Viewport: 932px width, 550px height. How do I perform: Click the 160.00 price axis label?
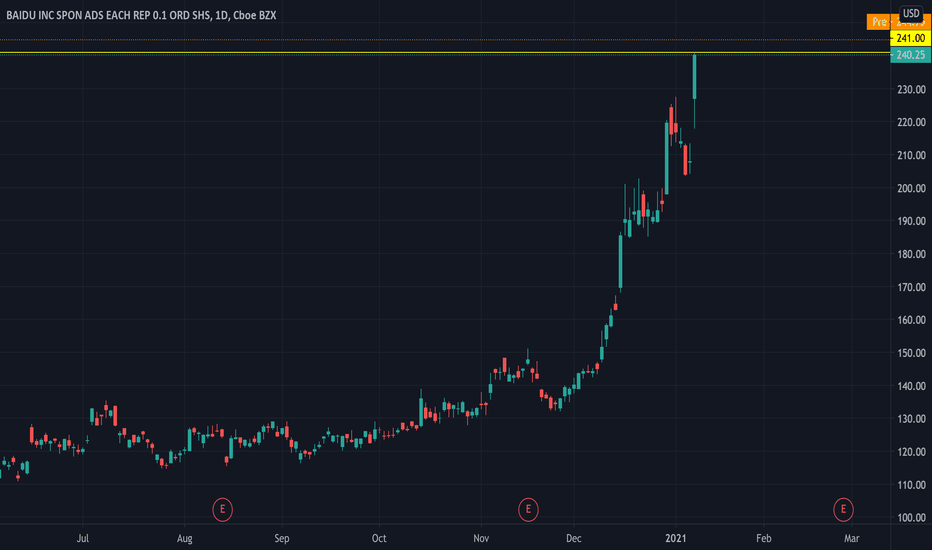click(911, 320)
